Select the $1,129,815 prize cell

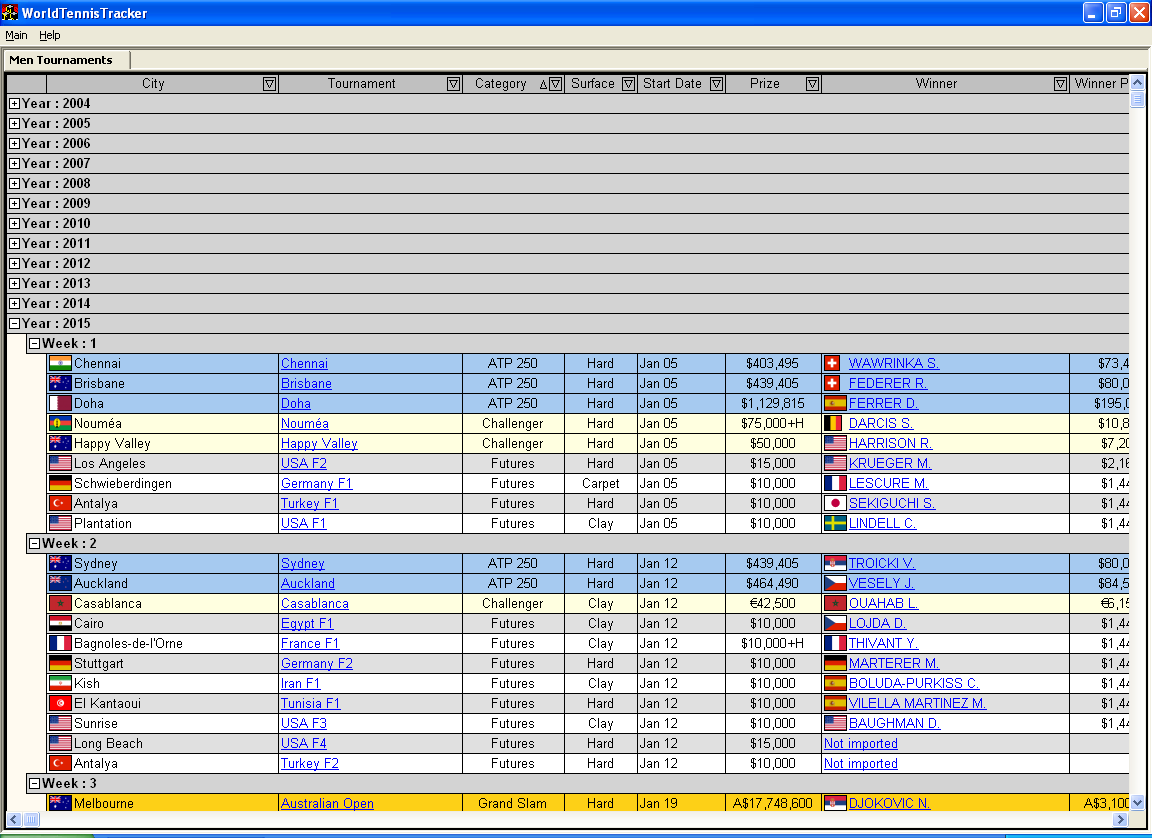pyautogui.click(x=773, y=403)
